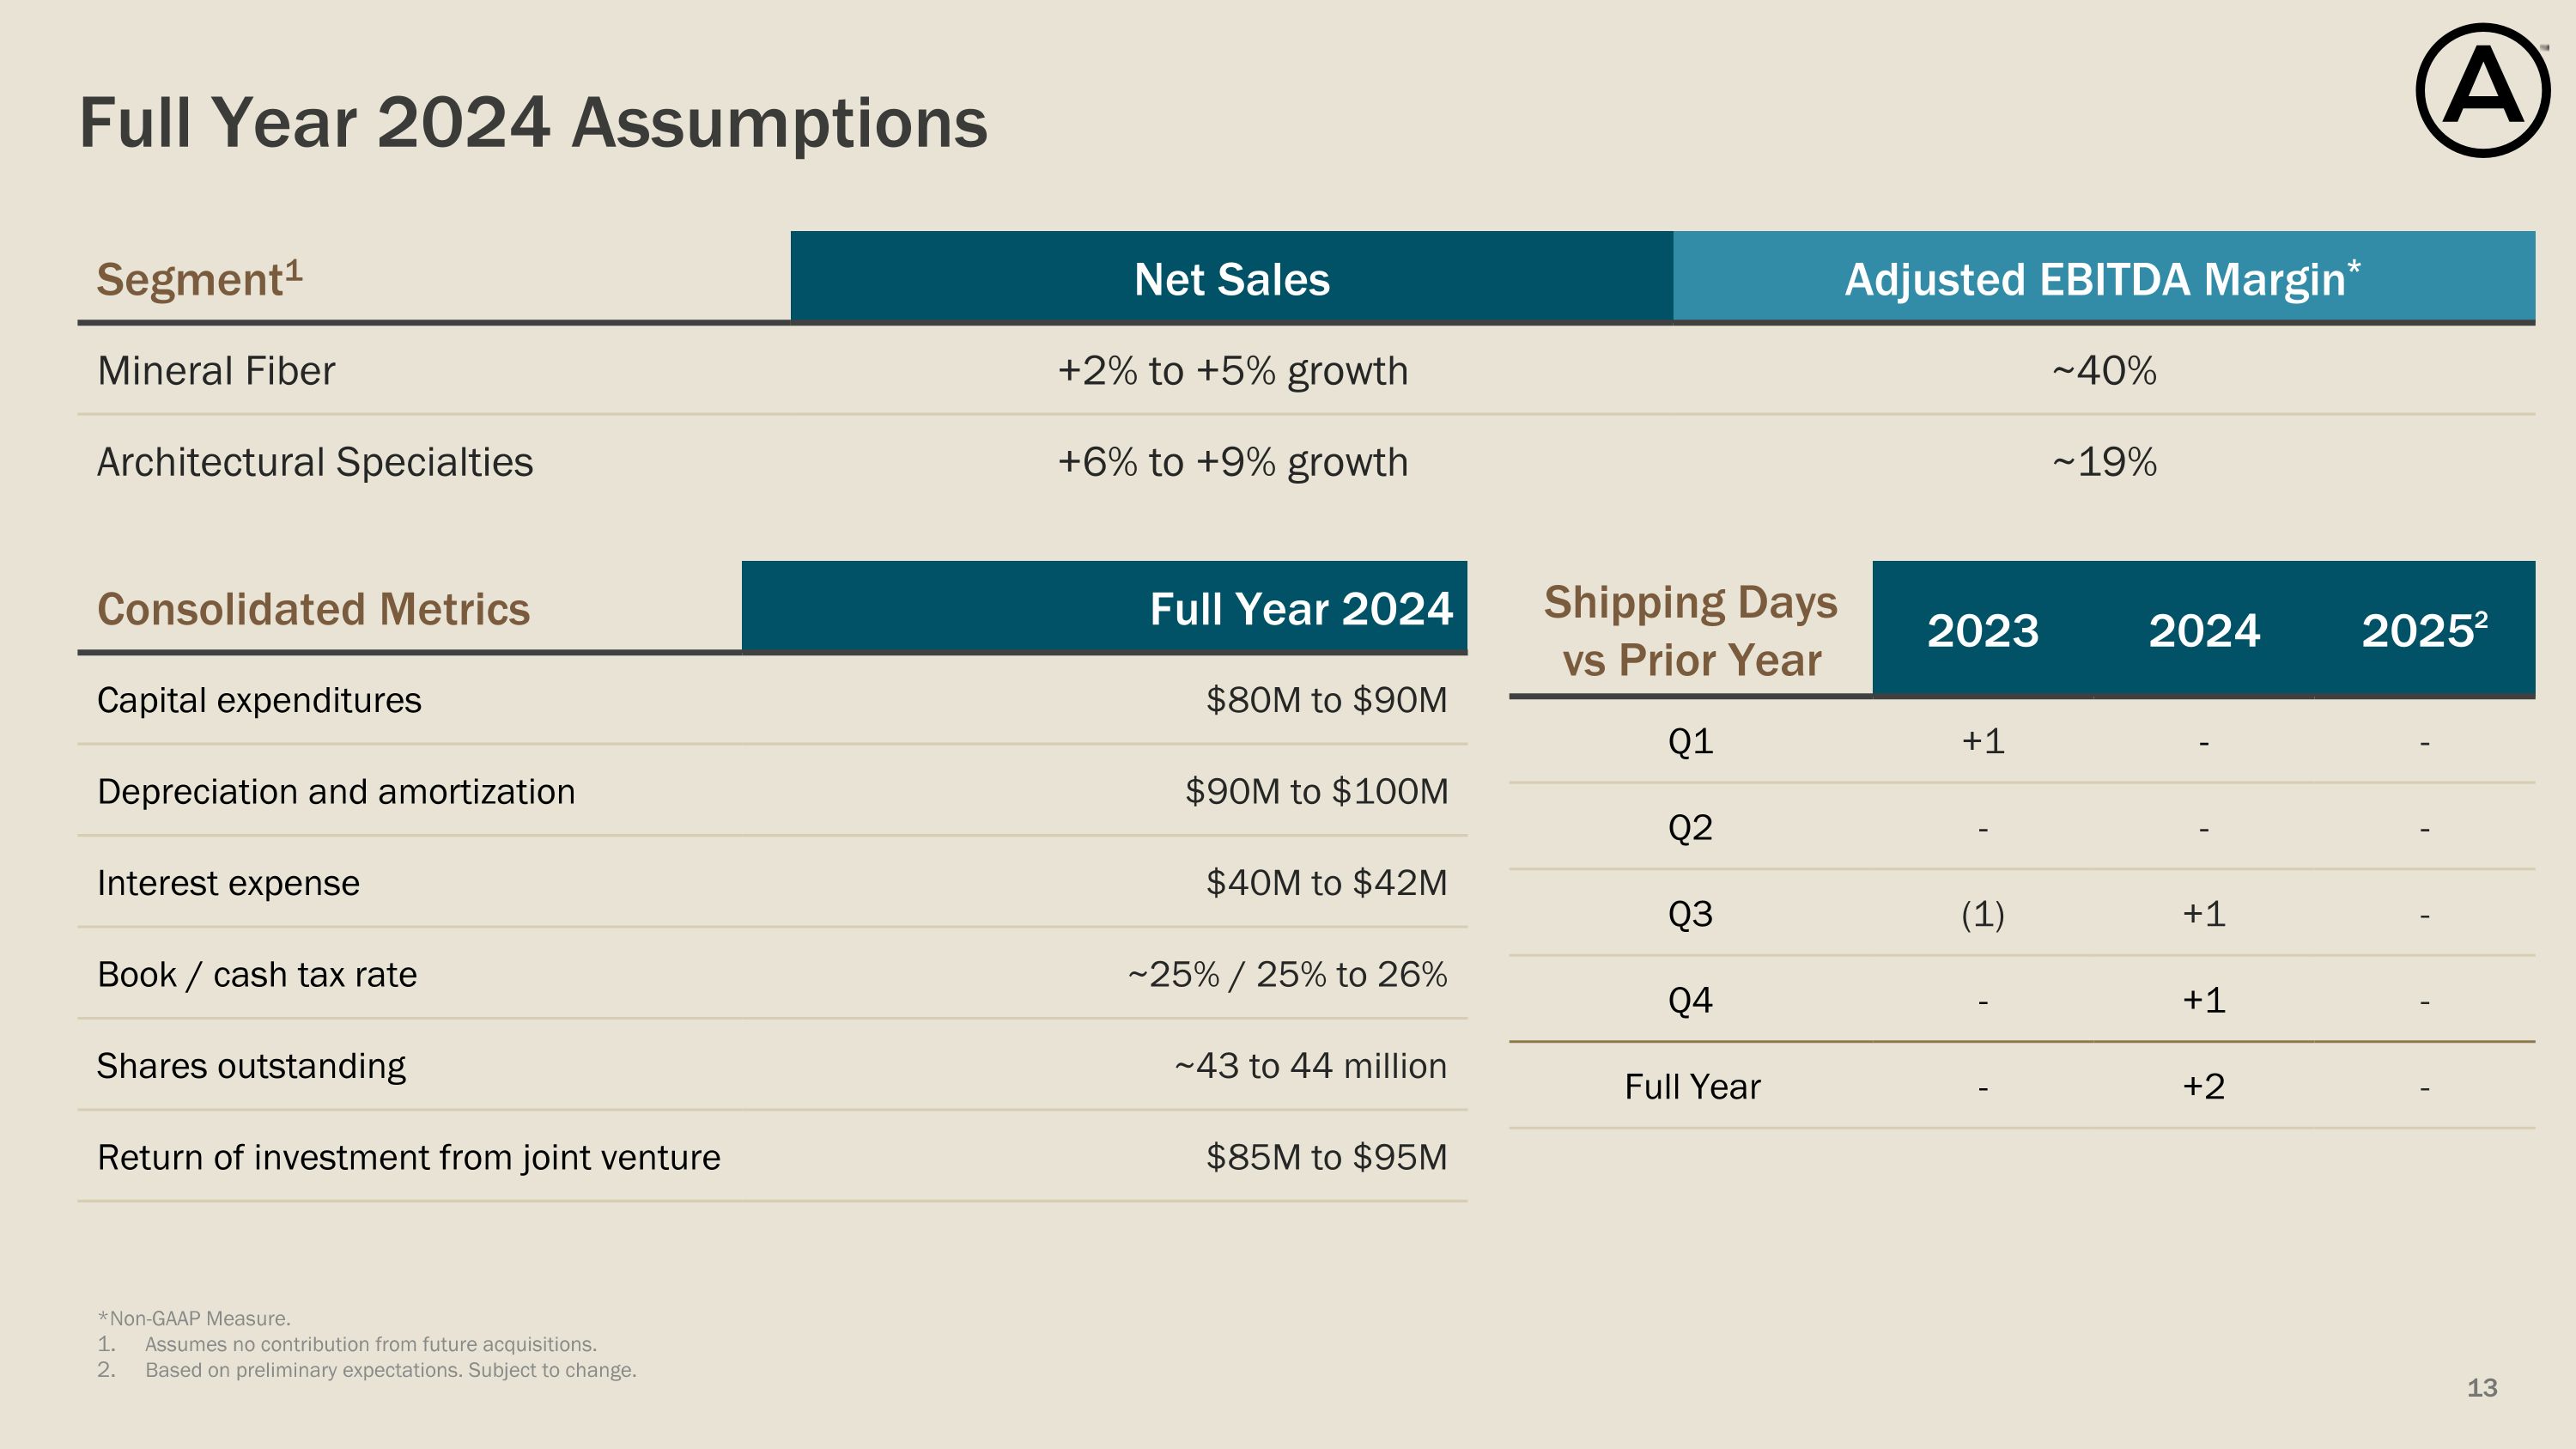
Task: Click the +2% to +5% growth cell
Action: (1232, 371)
